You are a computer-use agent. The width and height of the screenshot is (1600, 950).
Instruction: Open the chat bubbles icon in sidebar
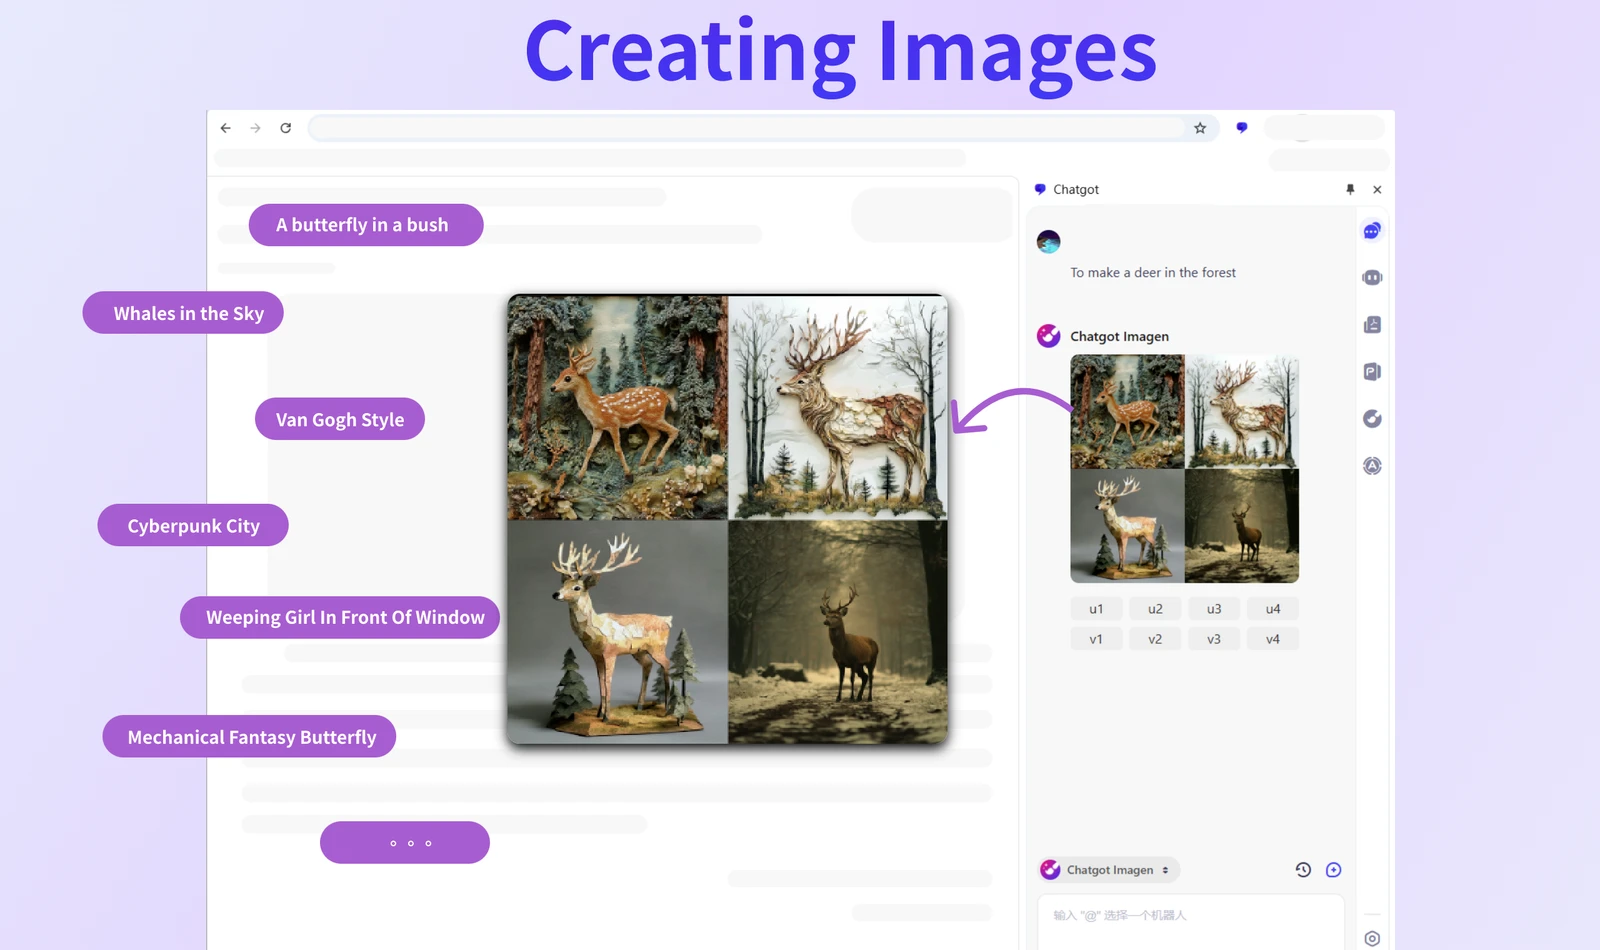click(1372, 231)
